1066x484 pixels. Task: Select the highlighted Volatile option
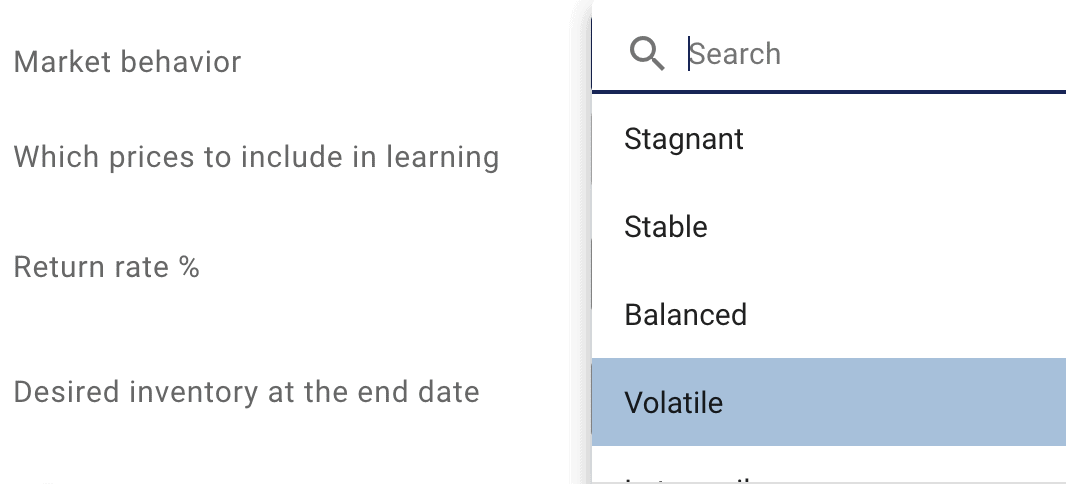coord(829,402)
